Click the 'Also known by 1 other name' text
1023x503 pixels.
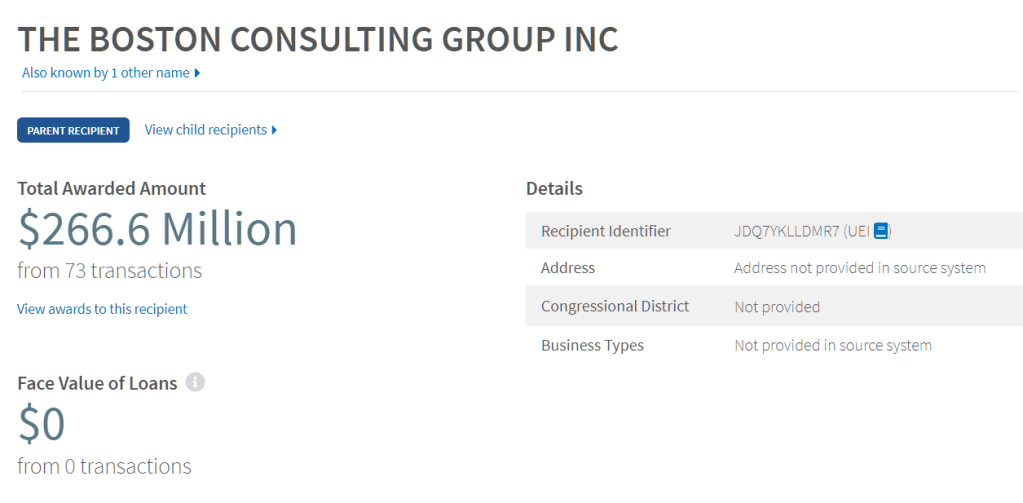point(106,73)
